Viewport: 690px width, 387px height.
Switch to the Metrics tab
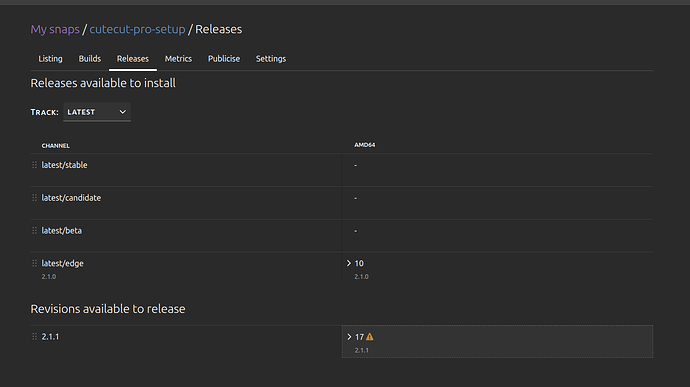(x=178, y=59)
